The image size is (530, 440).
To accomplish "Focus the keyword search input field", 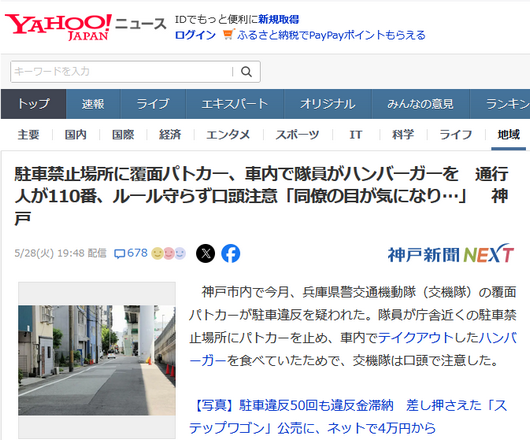I will (121, 72).
